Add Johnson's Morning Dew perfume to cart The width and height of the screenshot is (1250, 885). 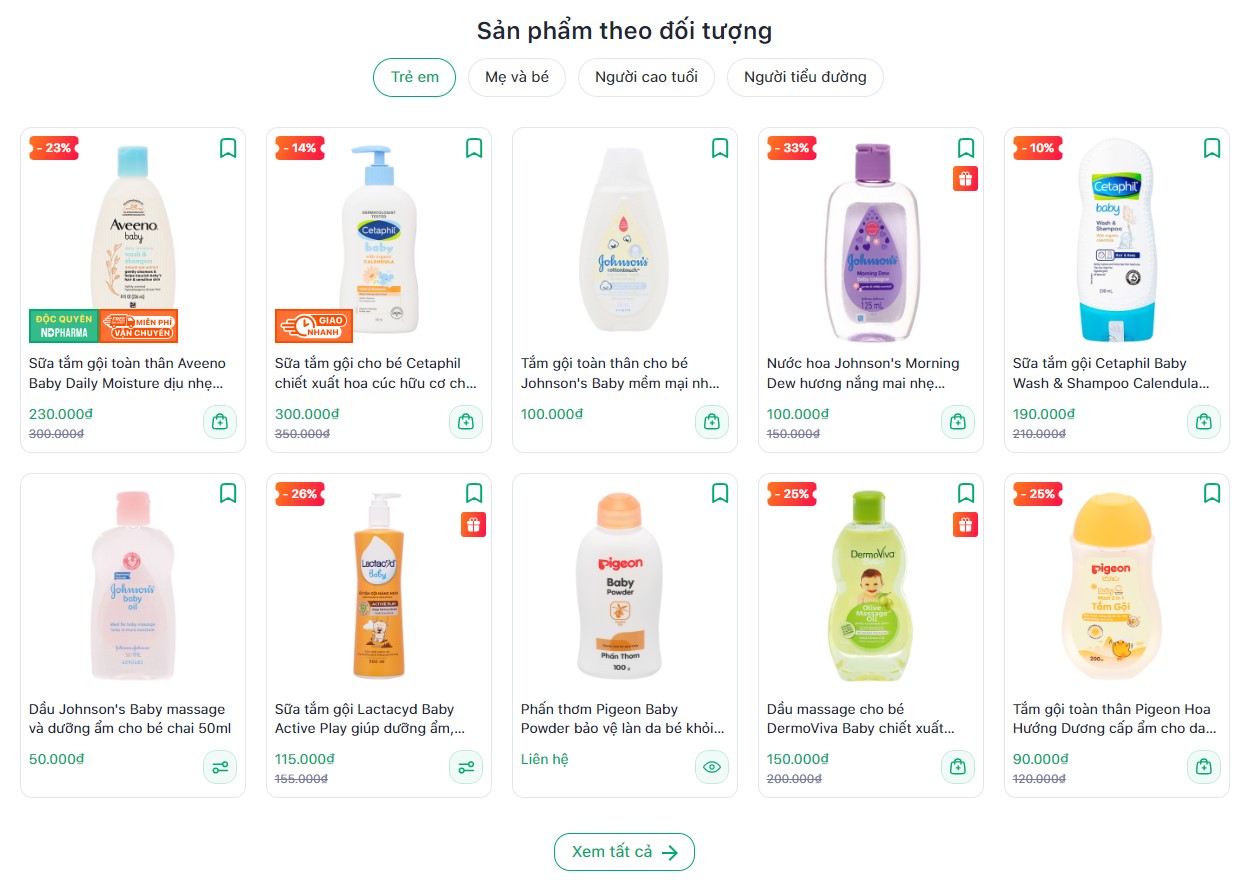point(957,422)
